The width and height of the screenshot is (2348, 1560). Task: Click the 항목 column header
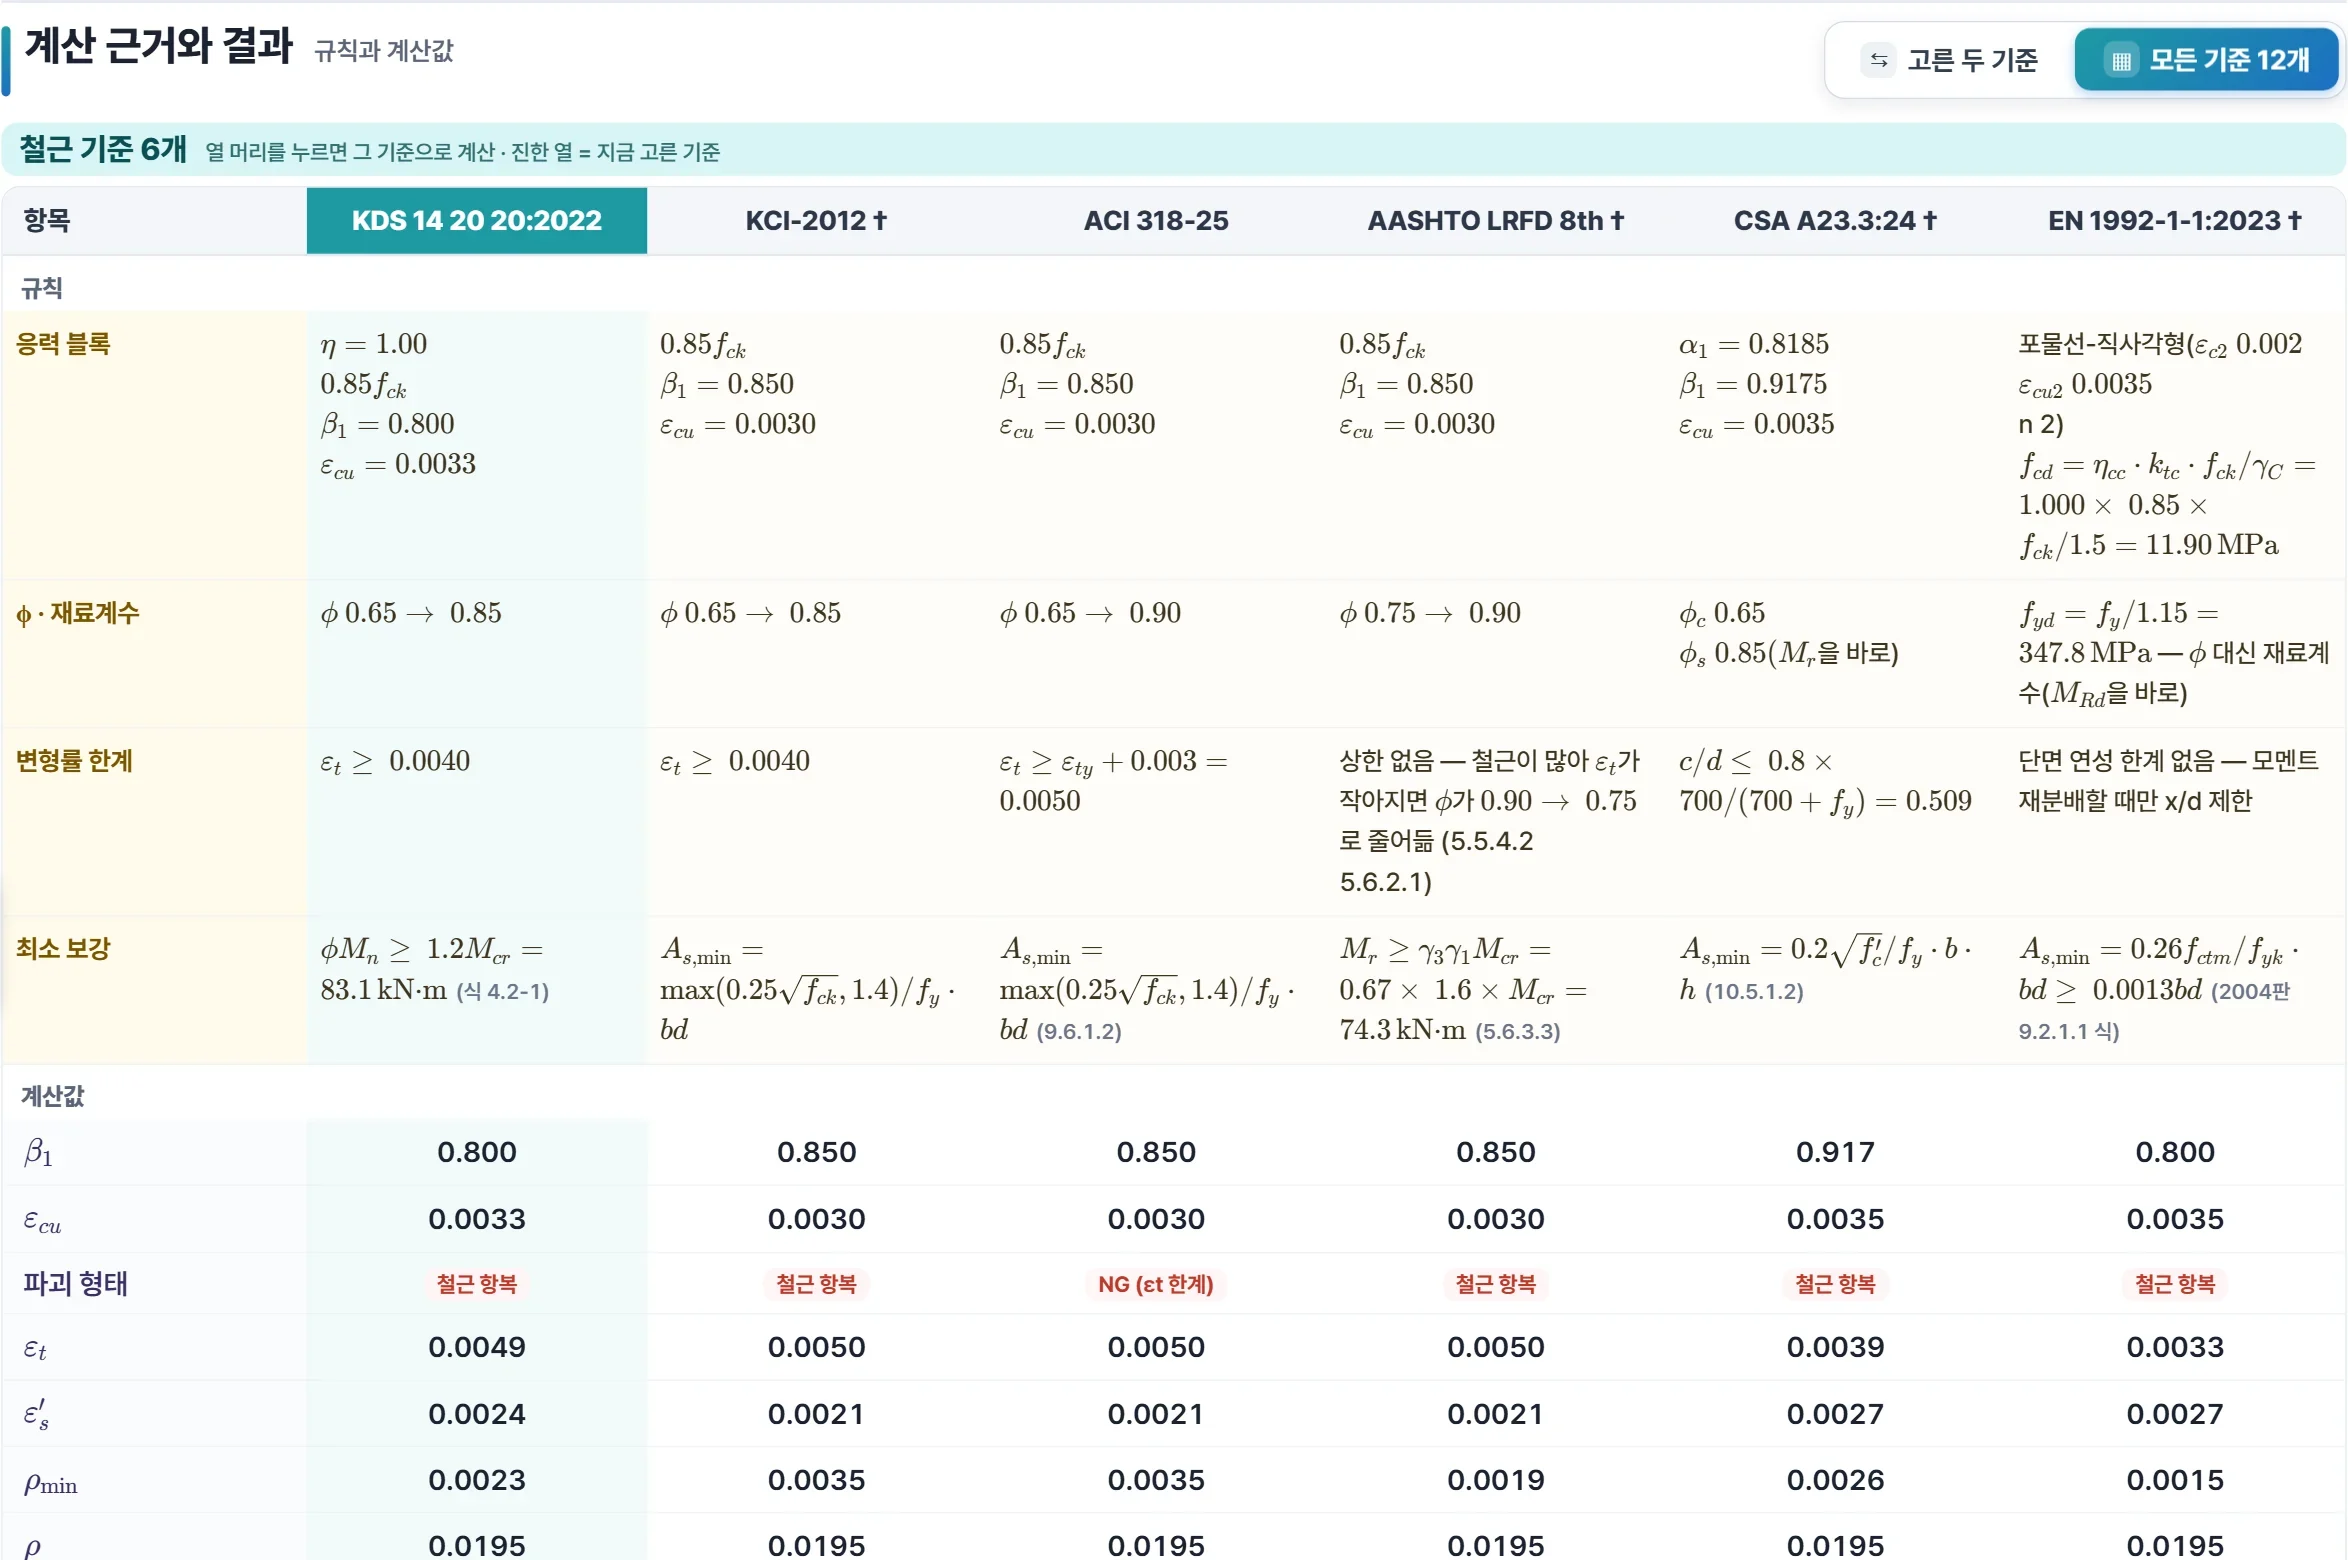pyautogui.click(x=47, y=220)
